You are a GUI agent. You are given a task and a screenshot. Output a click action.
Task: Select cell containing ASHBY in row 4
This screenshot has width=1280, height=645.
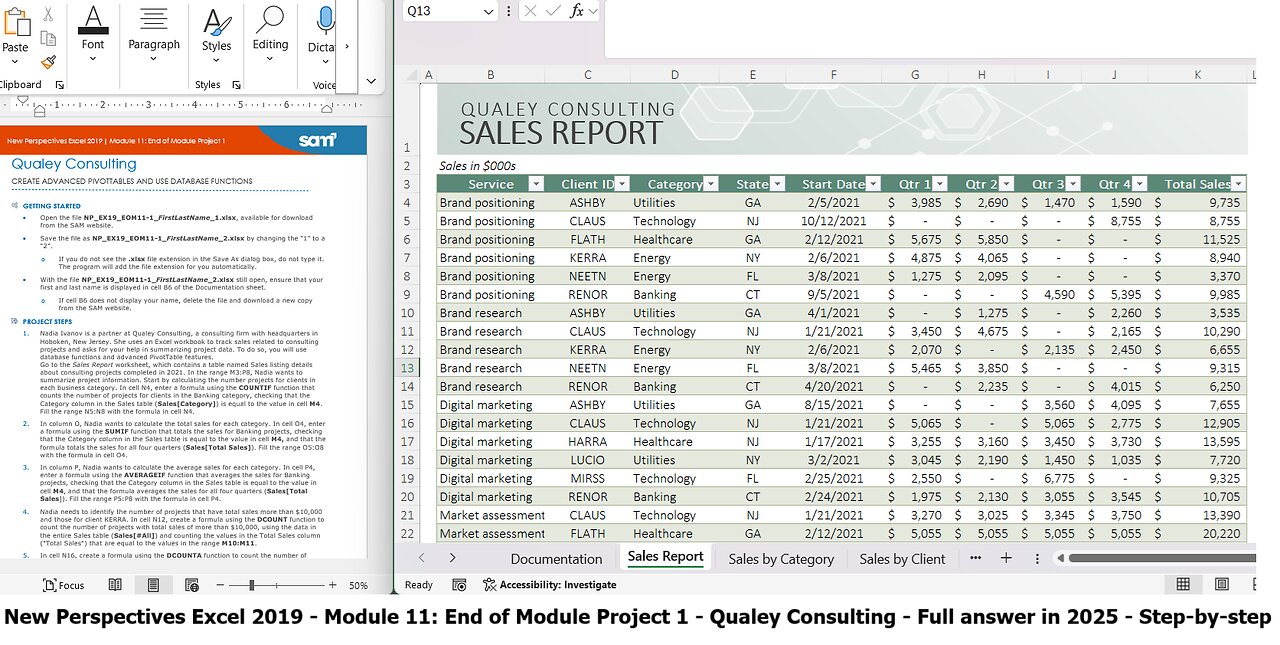click(x=587, y=202)
